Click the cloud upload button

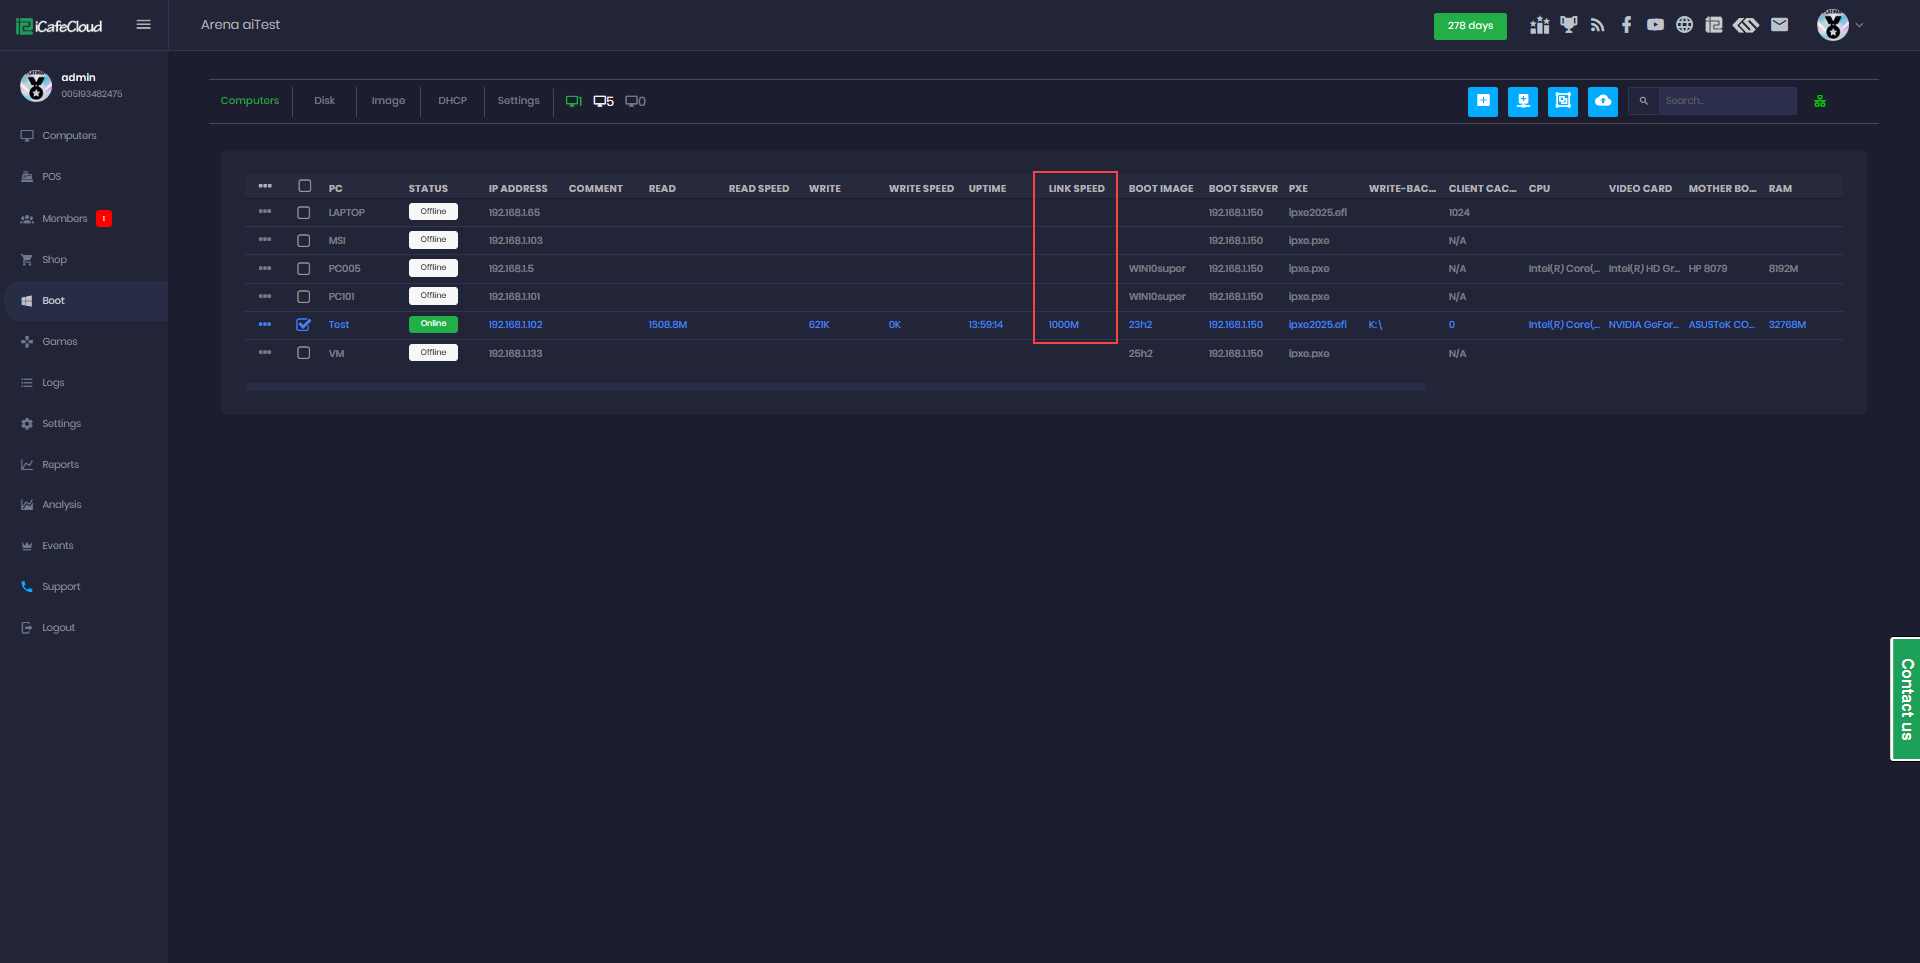1602,101
